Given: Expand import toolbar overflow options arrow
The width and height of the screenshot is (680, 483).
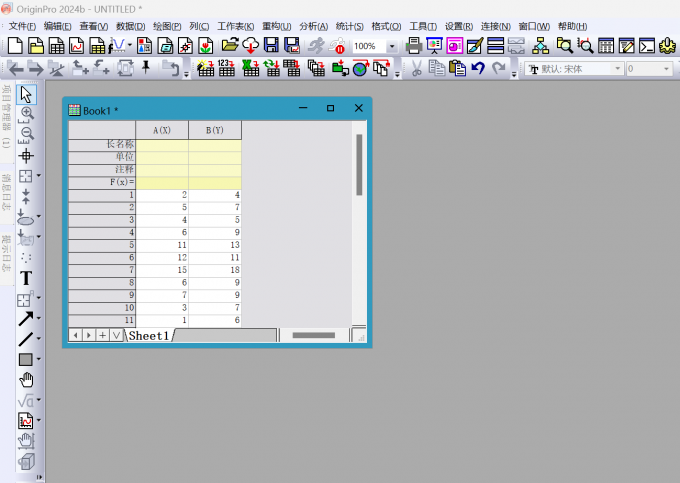Looking at the screenshot, I should pos(397,74).
